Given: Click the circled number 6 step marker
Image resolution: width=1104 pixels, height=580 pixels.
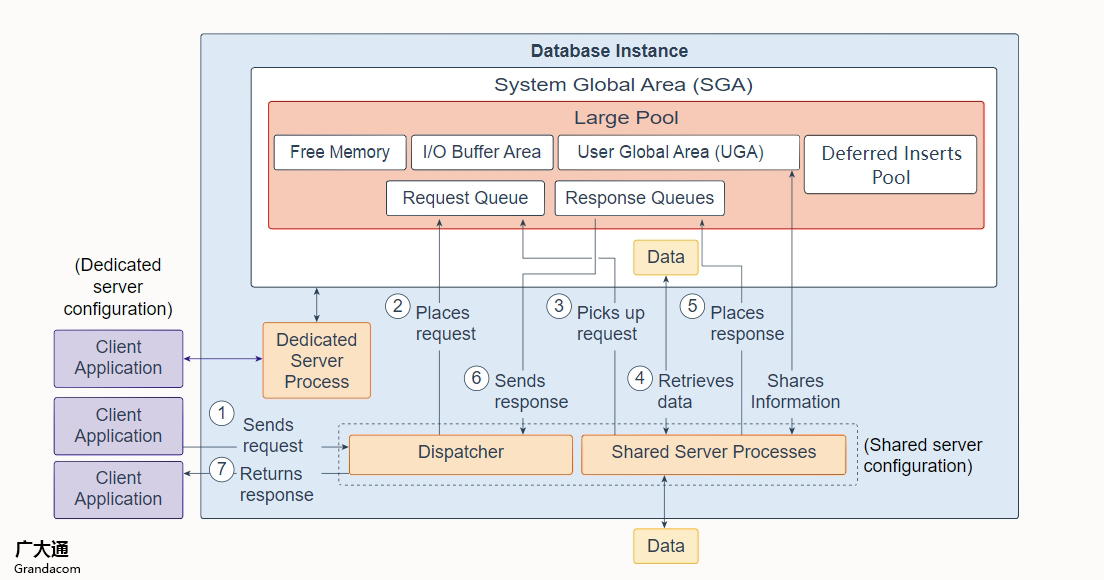Looking at the screenshot, I should tap(477, 378).
